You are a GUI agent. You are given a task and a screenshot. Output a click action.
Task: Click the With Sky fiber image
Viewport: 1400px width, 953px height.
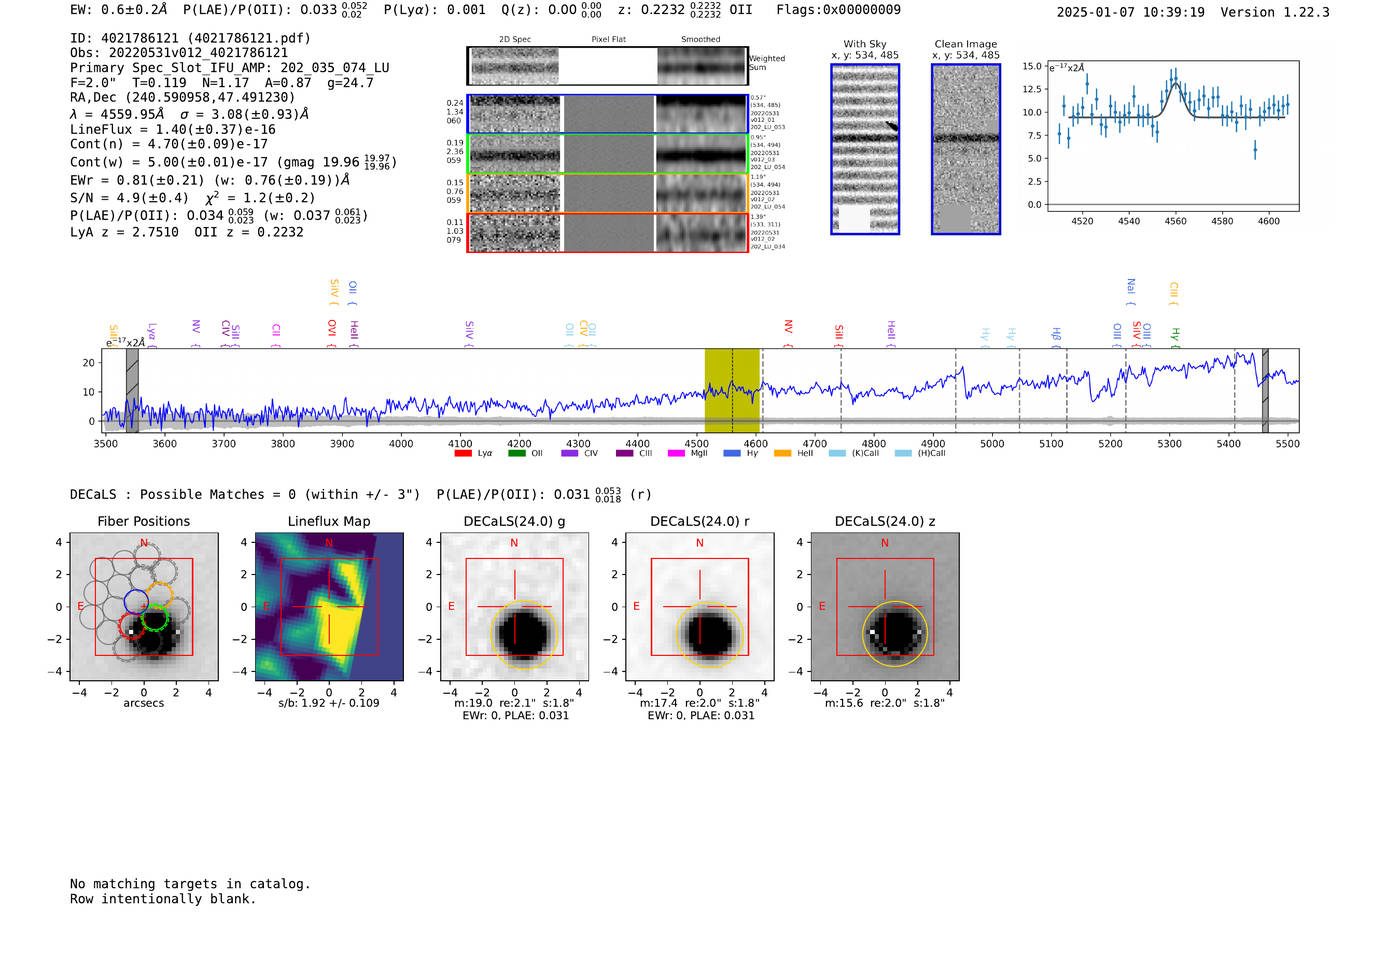point(865,149)
